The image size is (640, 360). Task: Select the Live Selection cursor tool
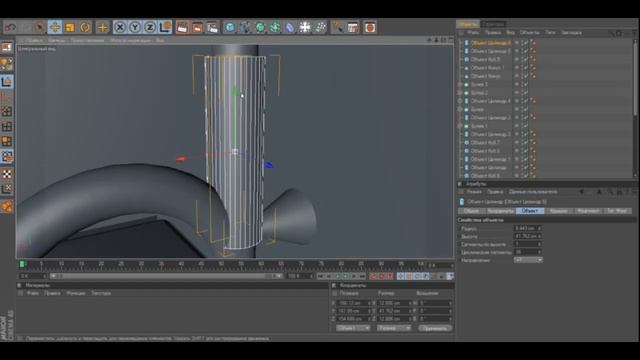coord(40,27)
